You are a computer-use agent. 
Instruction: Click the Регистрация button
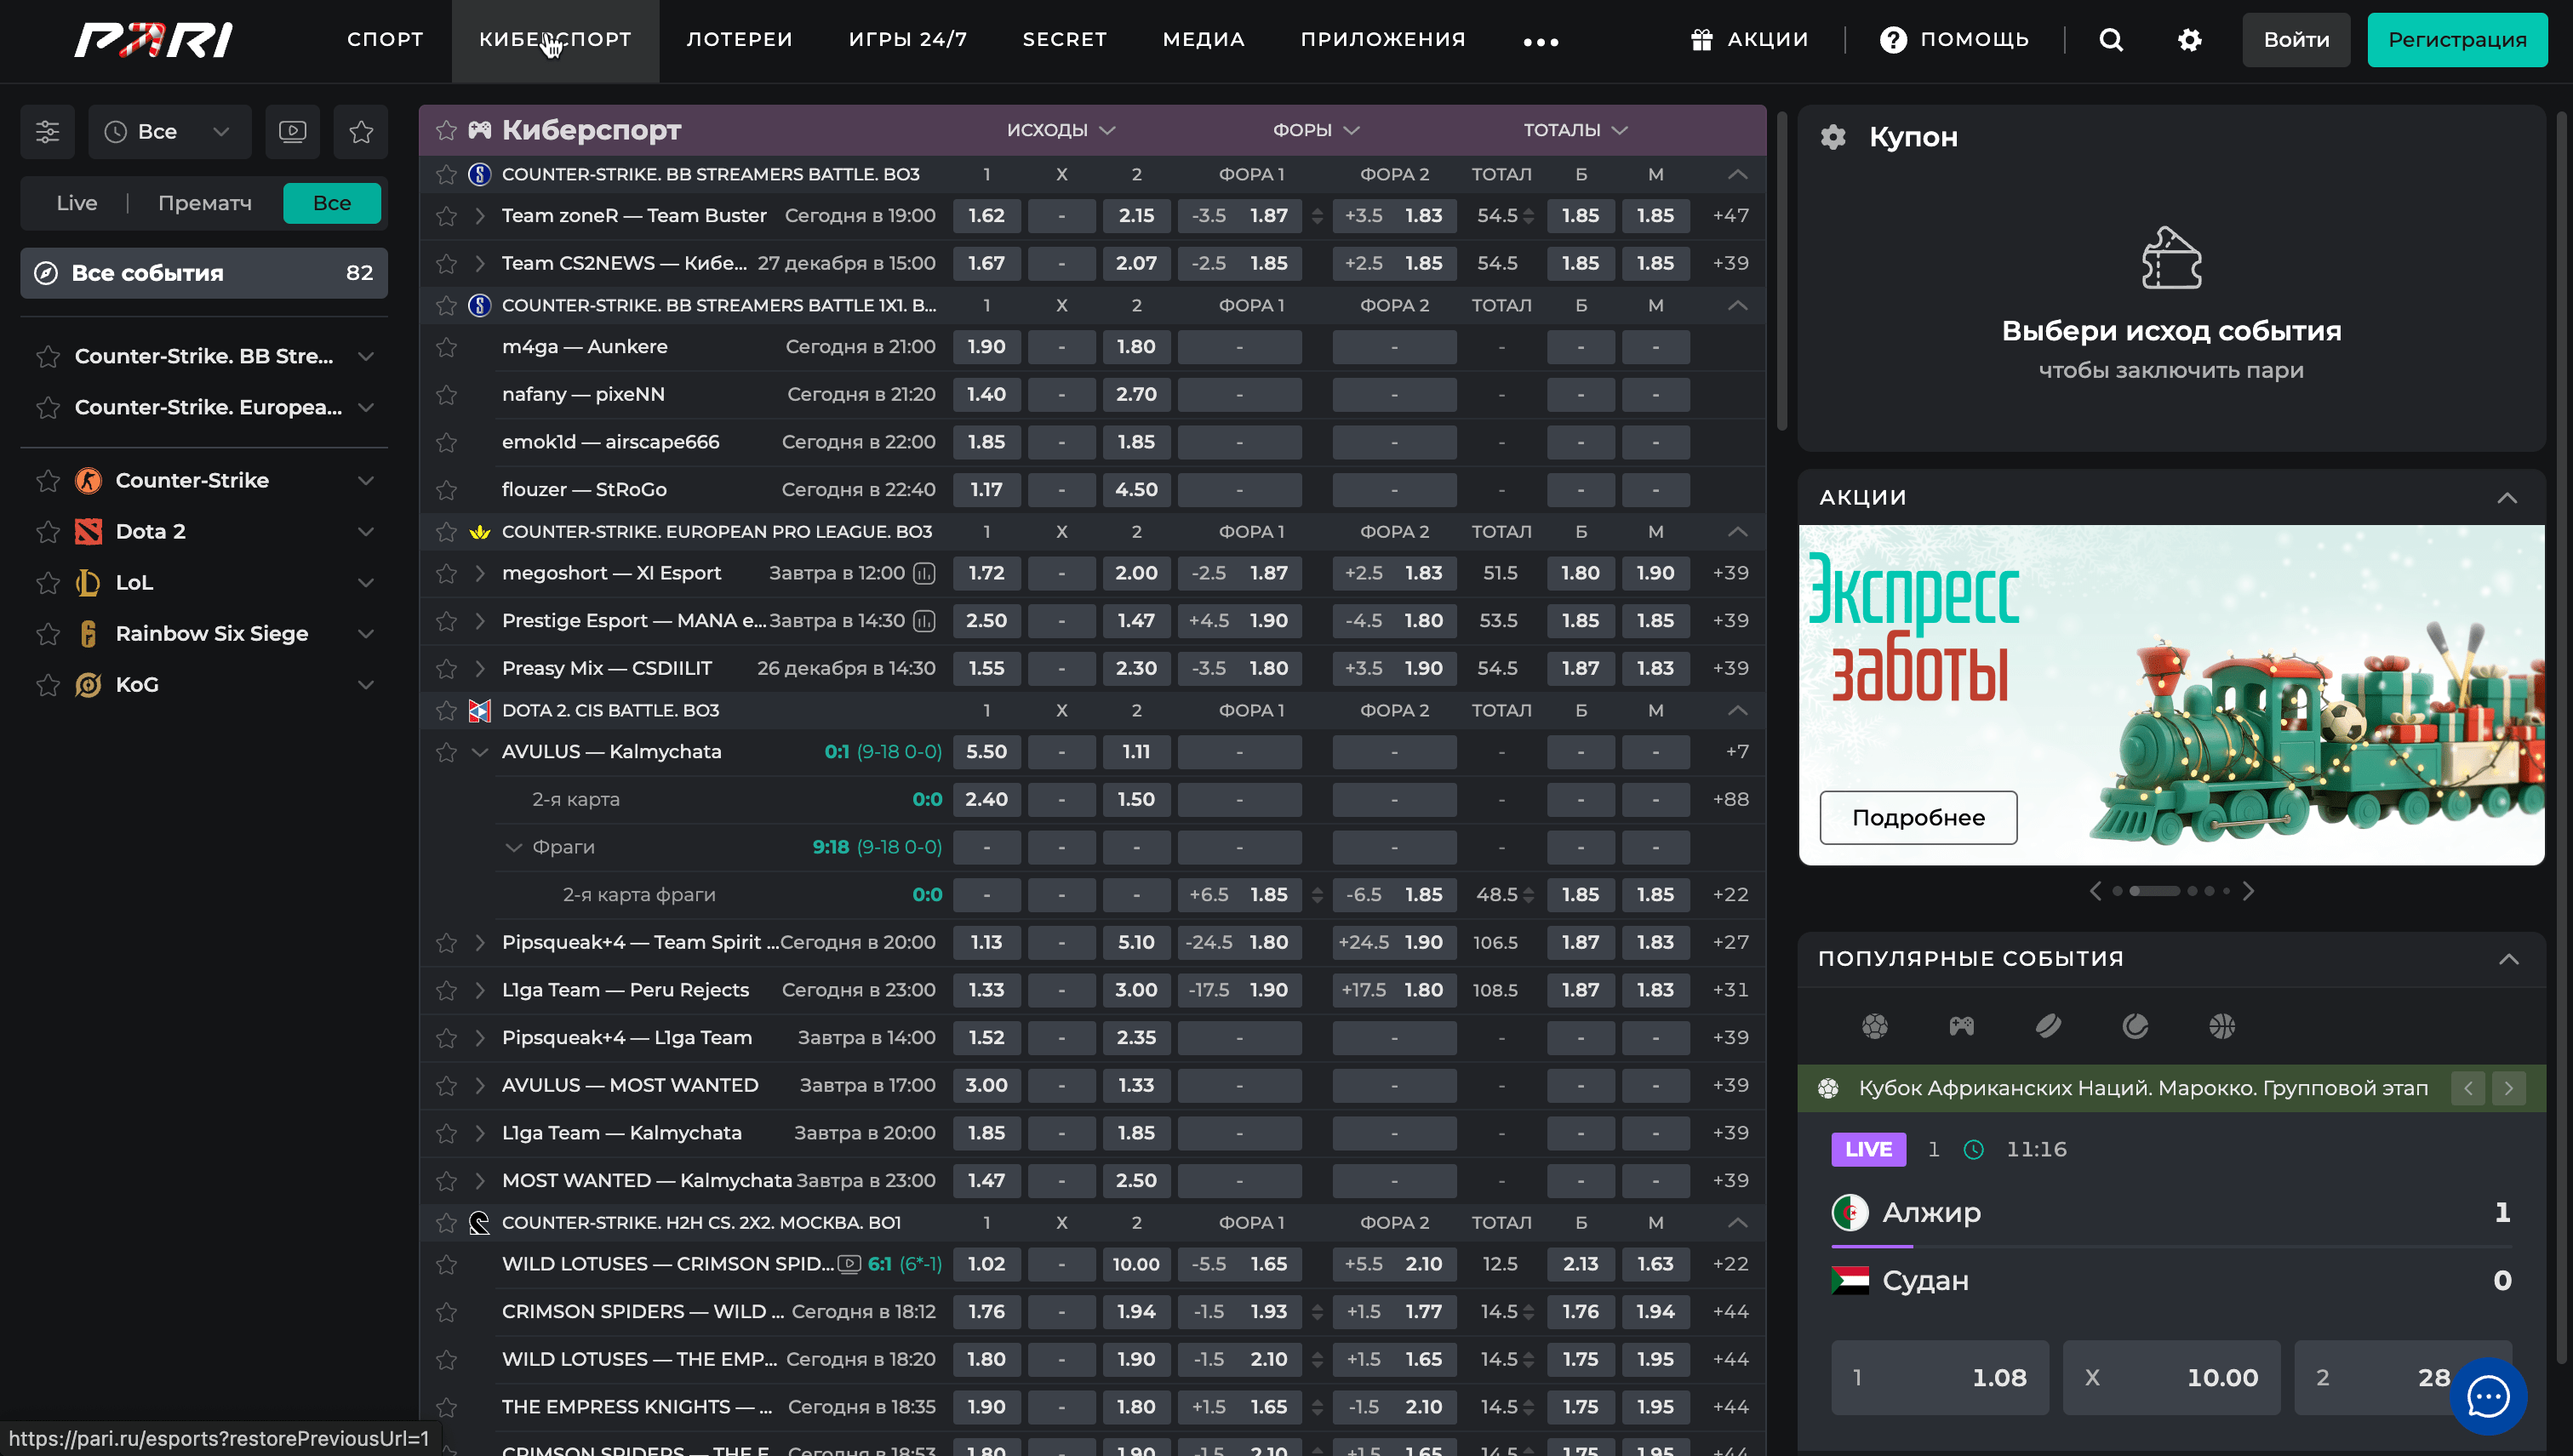coord(2456,40)
